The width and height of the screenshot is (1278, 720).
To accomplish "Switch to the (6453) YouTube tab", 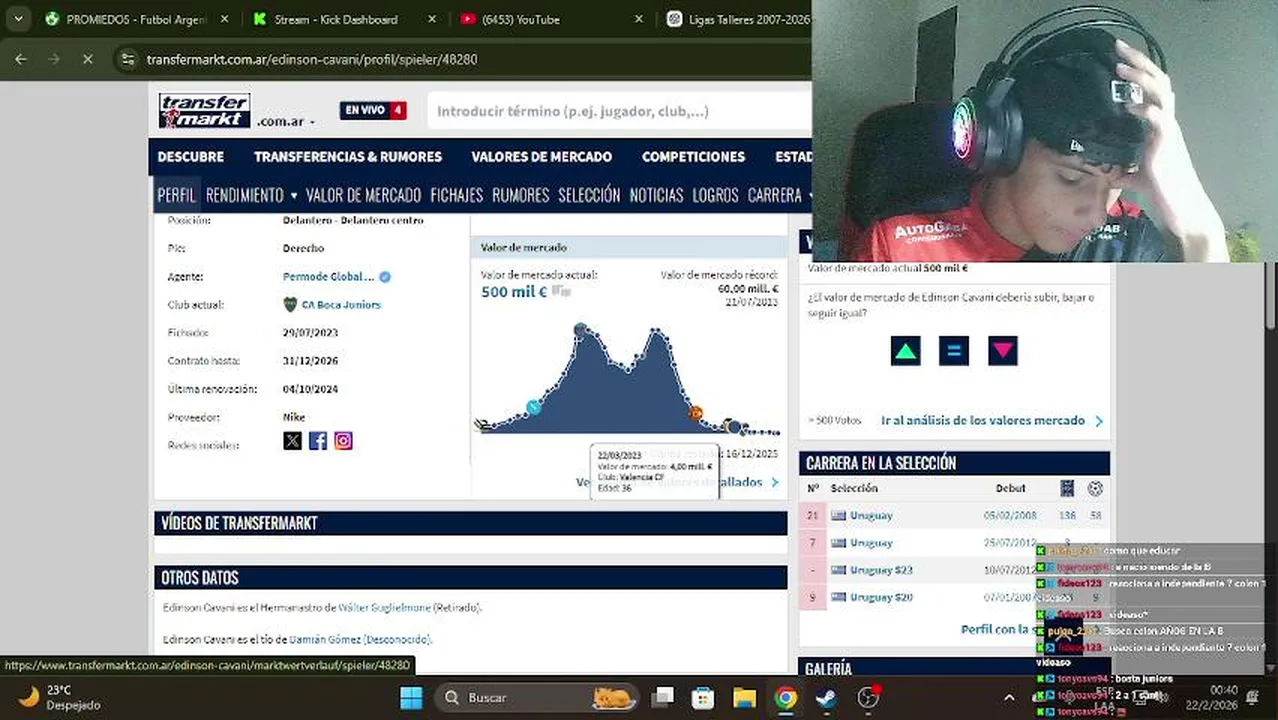I will [520, 19].
